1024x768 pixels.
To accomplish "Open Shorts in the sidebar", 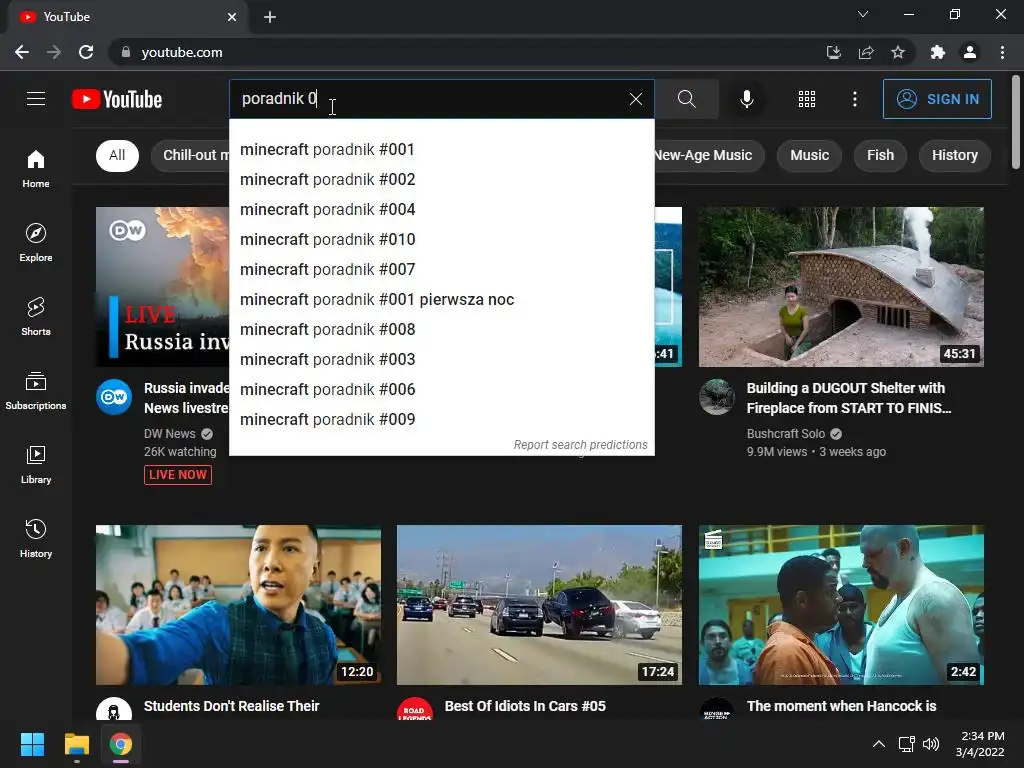I will pyautogui.click(x=36, y=316).
